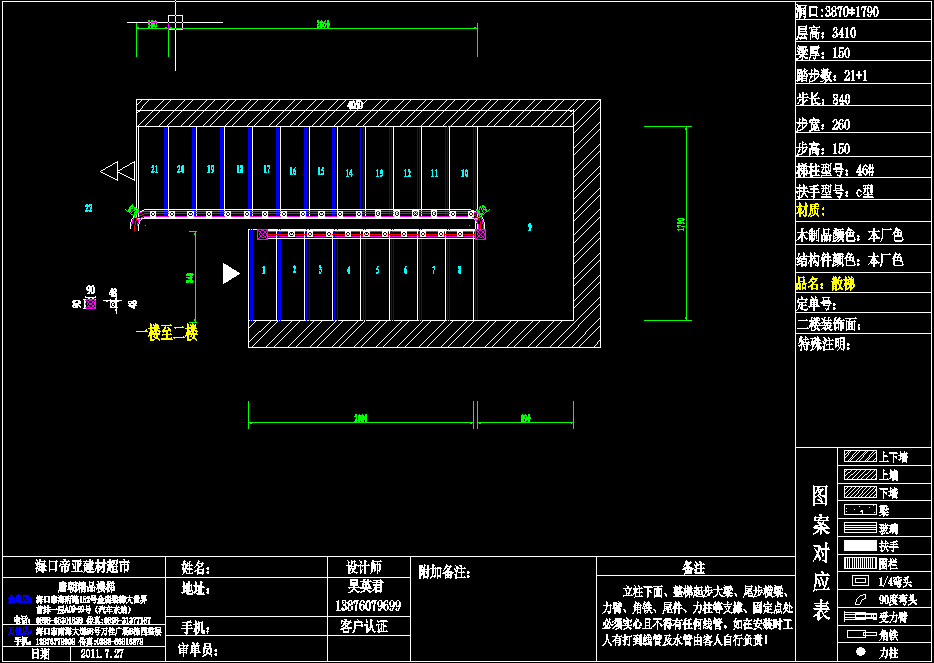Pick the crosshair cursor box at top

coord(175,20)
